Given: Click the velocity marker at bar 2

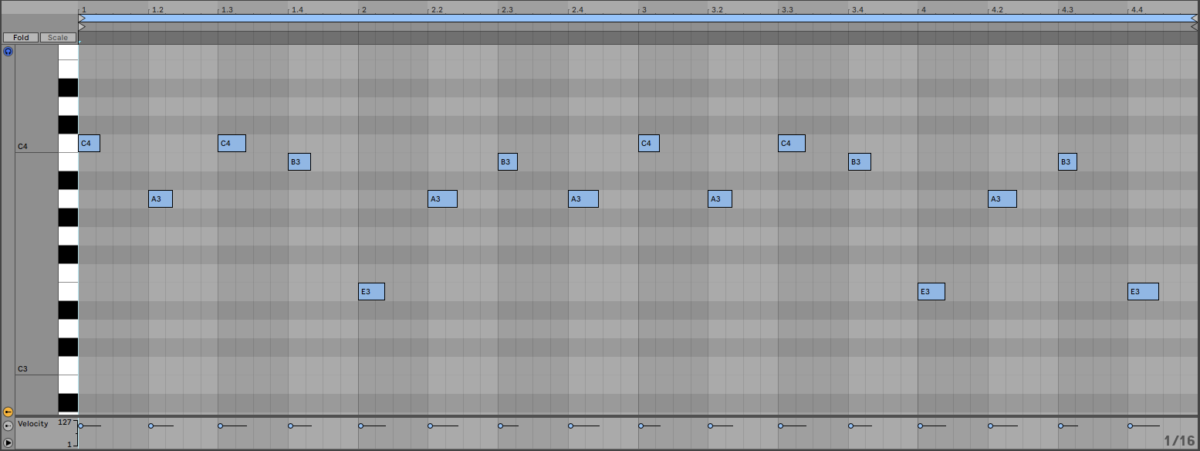Looking at the screenshot, I should (x=361, y=426).
